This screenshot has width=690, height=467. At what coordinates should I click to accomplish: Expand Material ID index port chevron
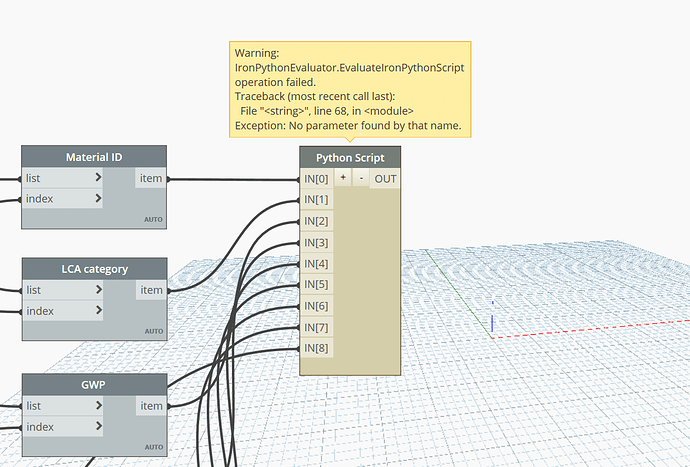tap(98, 199)
